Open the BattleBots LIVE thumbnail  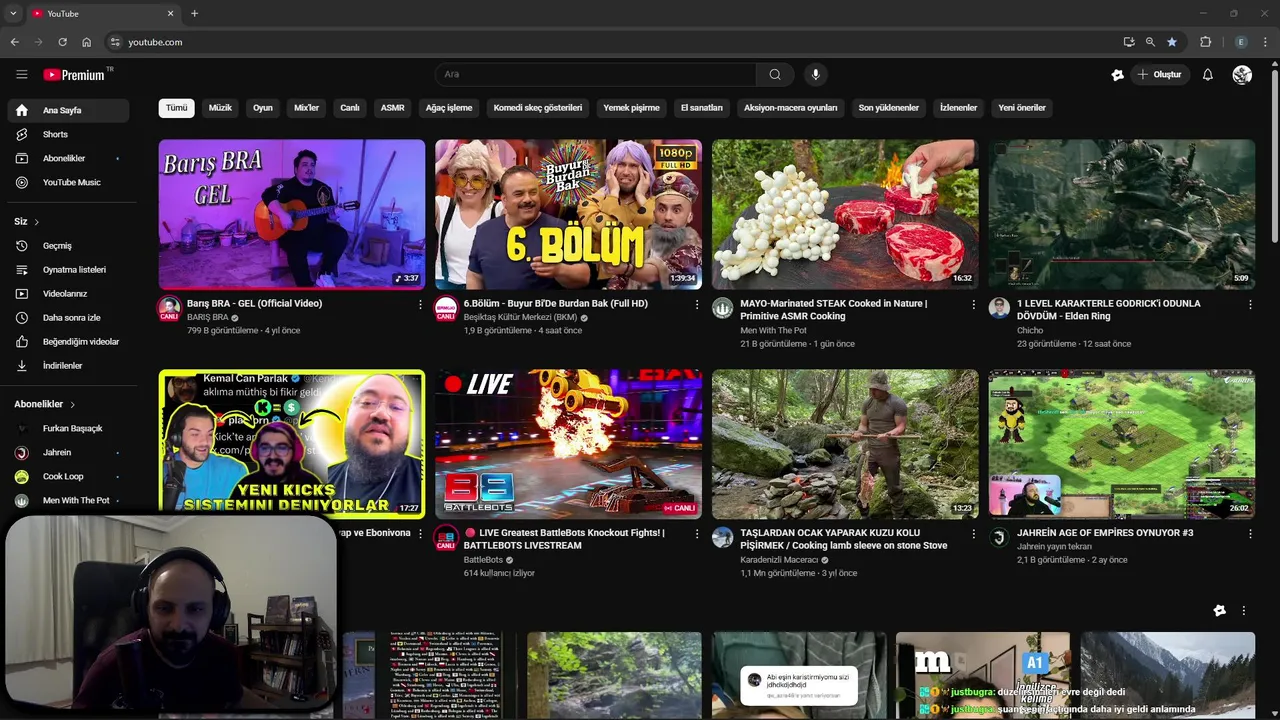pyautogui.click(x=568, y=444)
